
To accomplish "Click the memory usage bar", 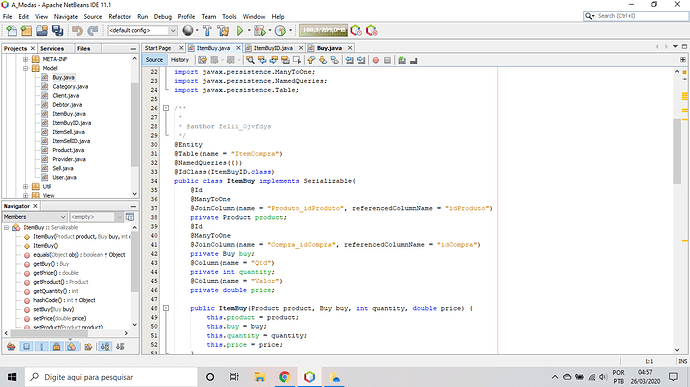I will [323, 30].
